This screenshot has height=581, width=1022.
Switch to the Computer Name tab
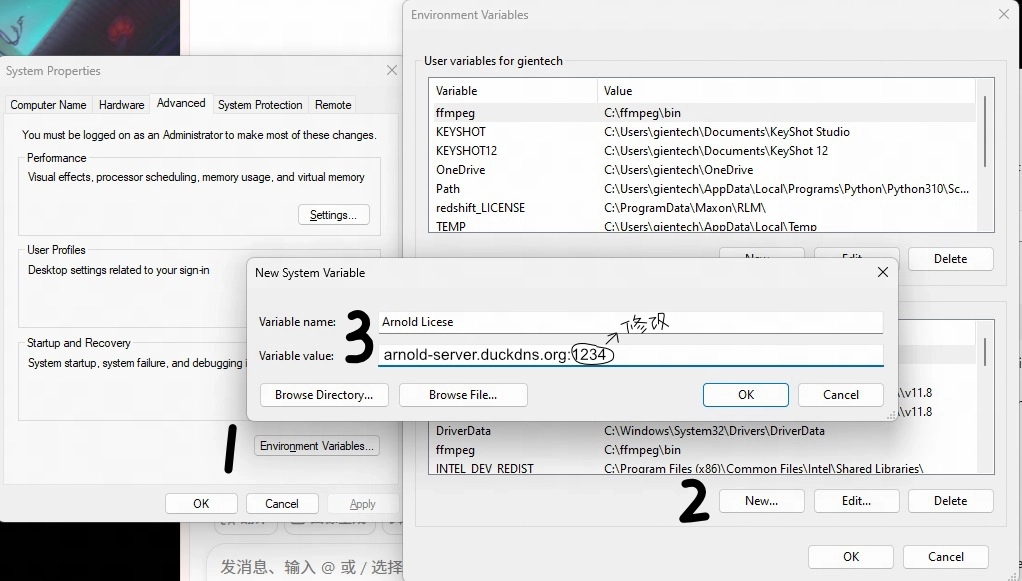click(48, 105)
